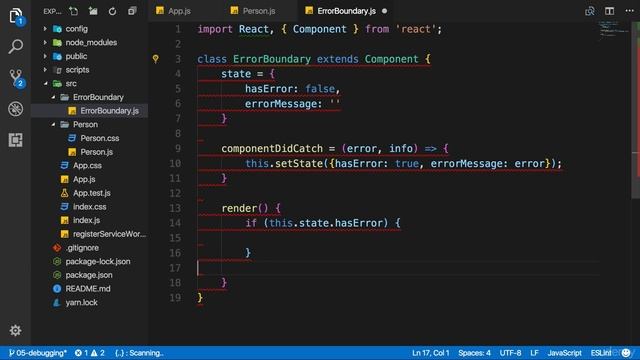Split the editor
Image resolution: width=640 pixels, height=360 pixels.
tap(609, 11)
